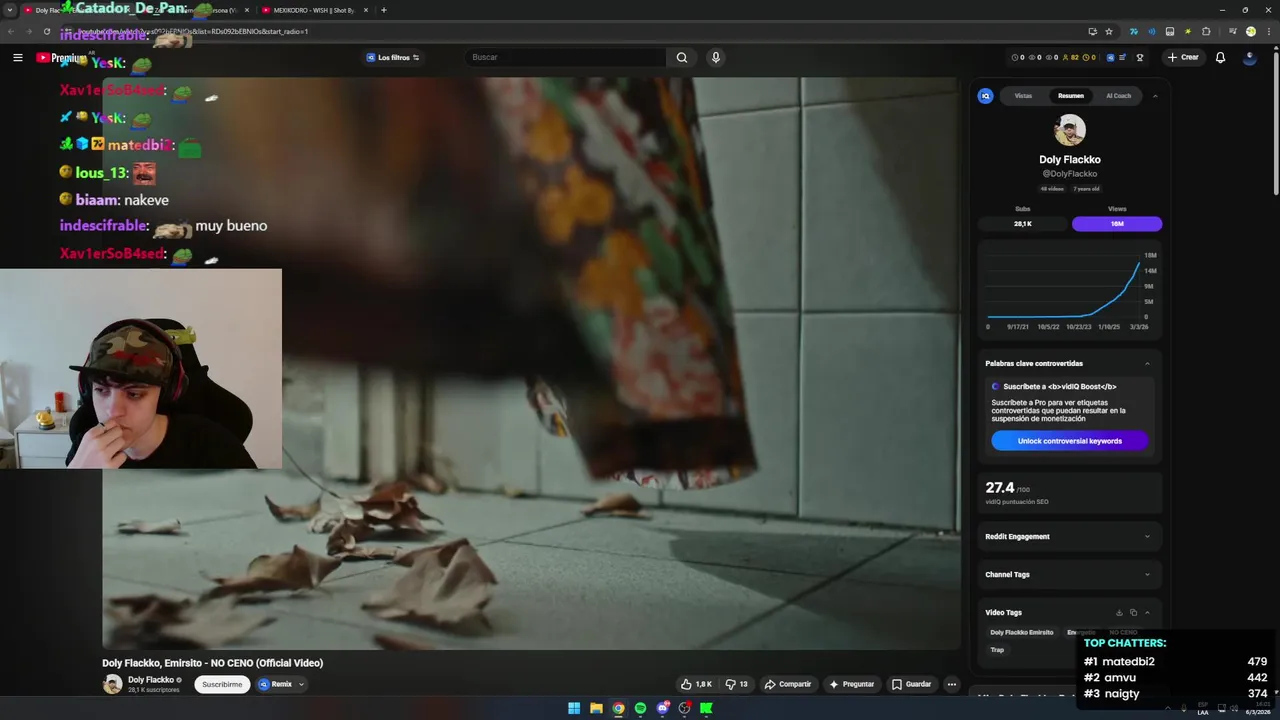Click the Trap video tag

pyautogui.click(x=997, y=650)
